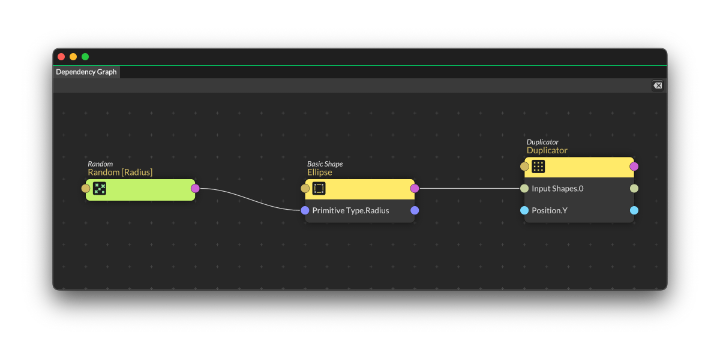Image resolution: width=720 pixels, height=360 pixels.
Task: Click tan input port of Random node
Action: [x=85, y=188]
